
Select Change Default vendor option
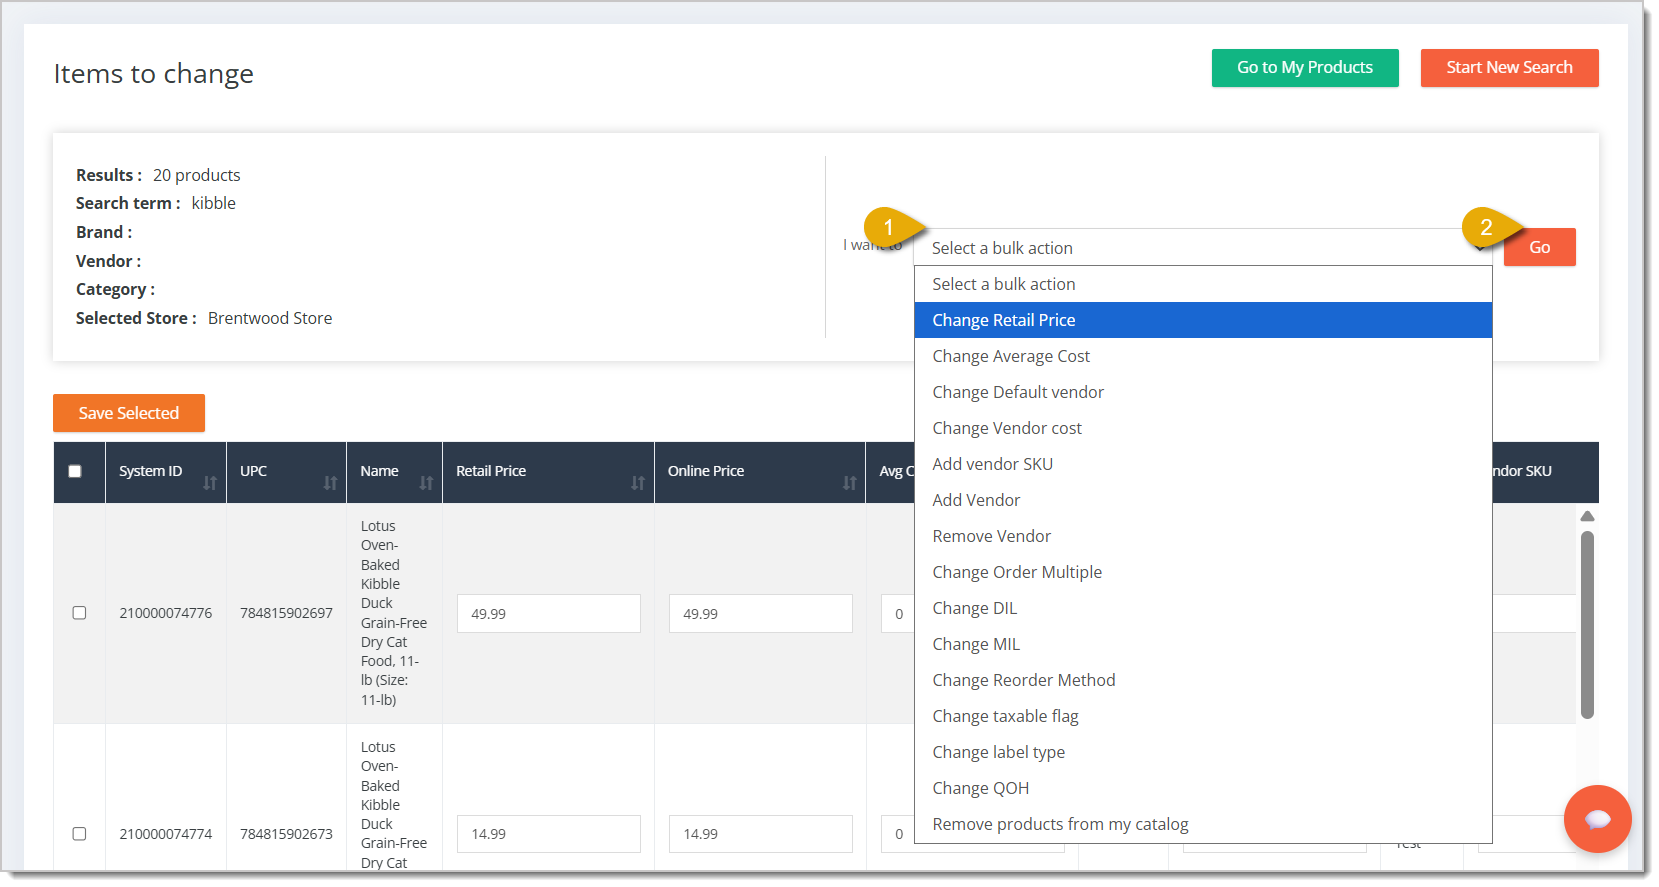1203,392
